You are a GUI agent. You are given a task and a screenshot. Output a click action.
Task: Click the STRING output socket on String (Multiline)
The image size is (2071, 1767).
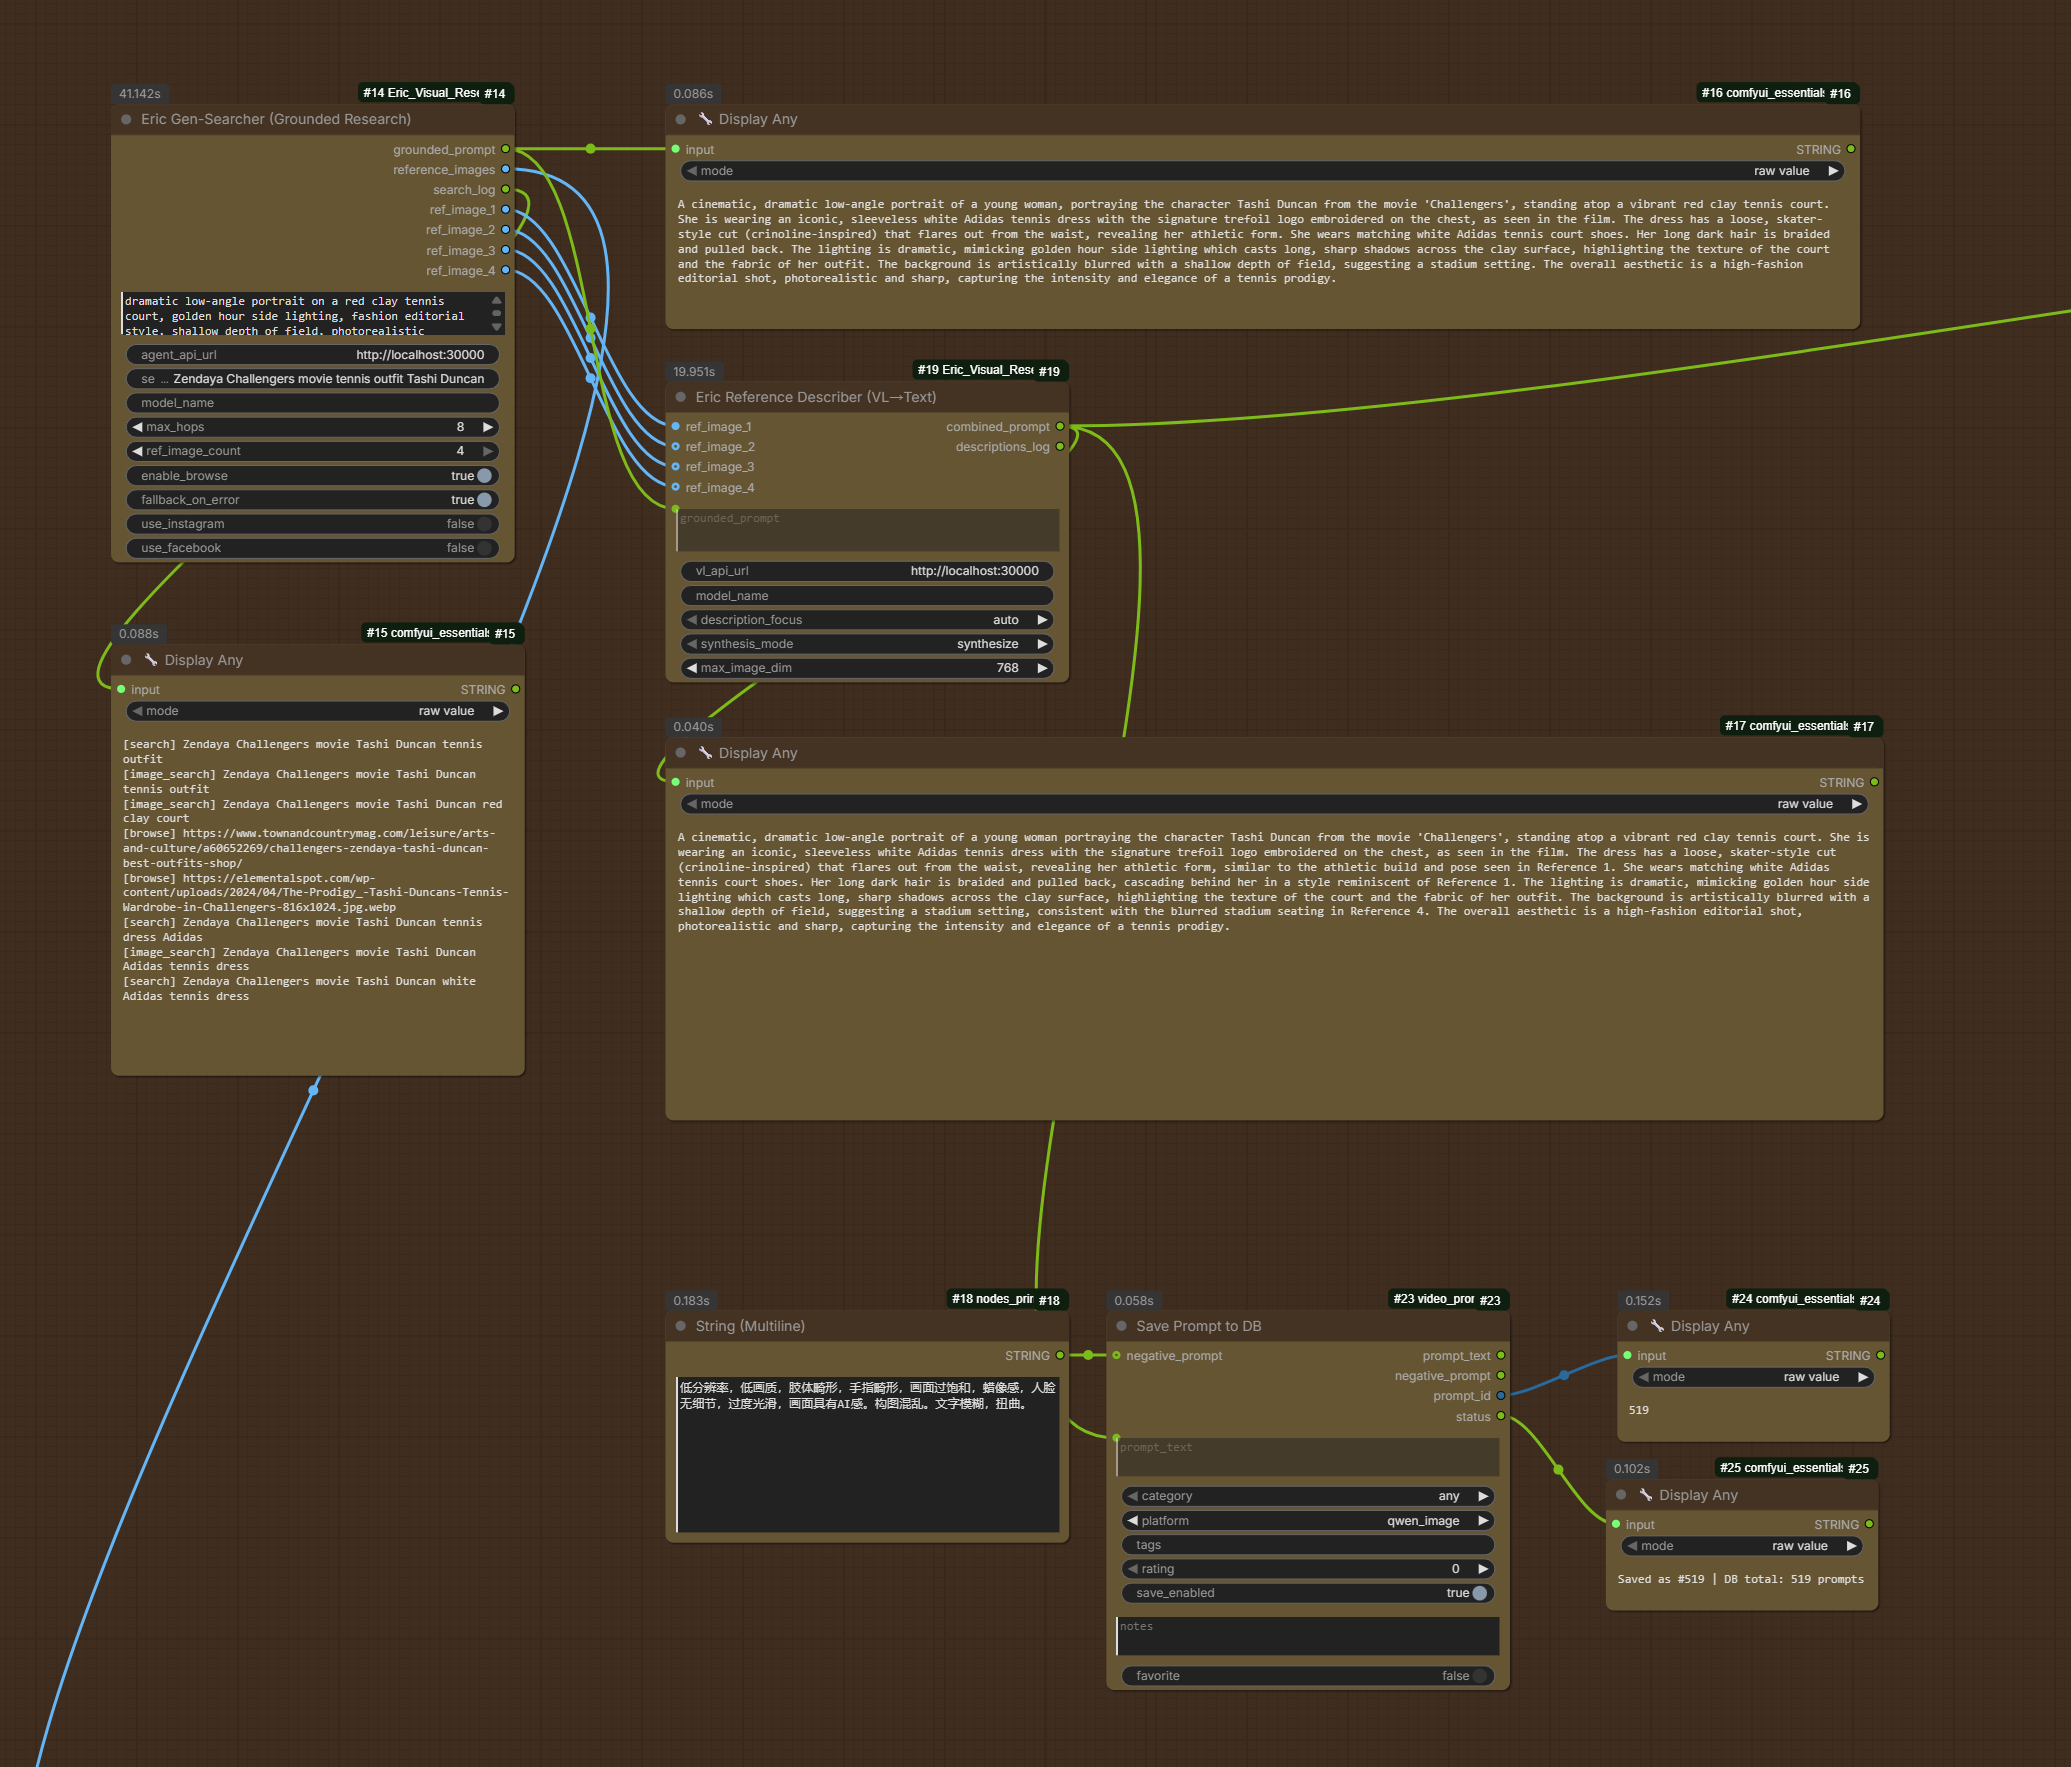pos(1060,1355)
